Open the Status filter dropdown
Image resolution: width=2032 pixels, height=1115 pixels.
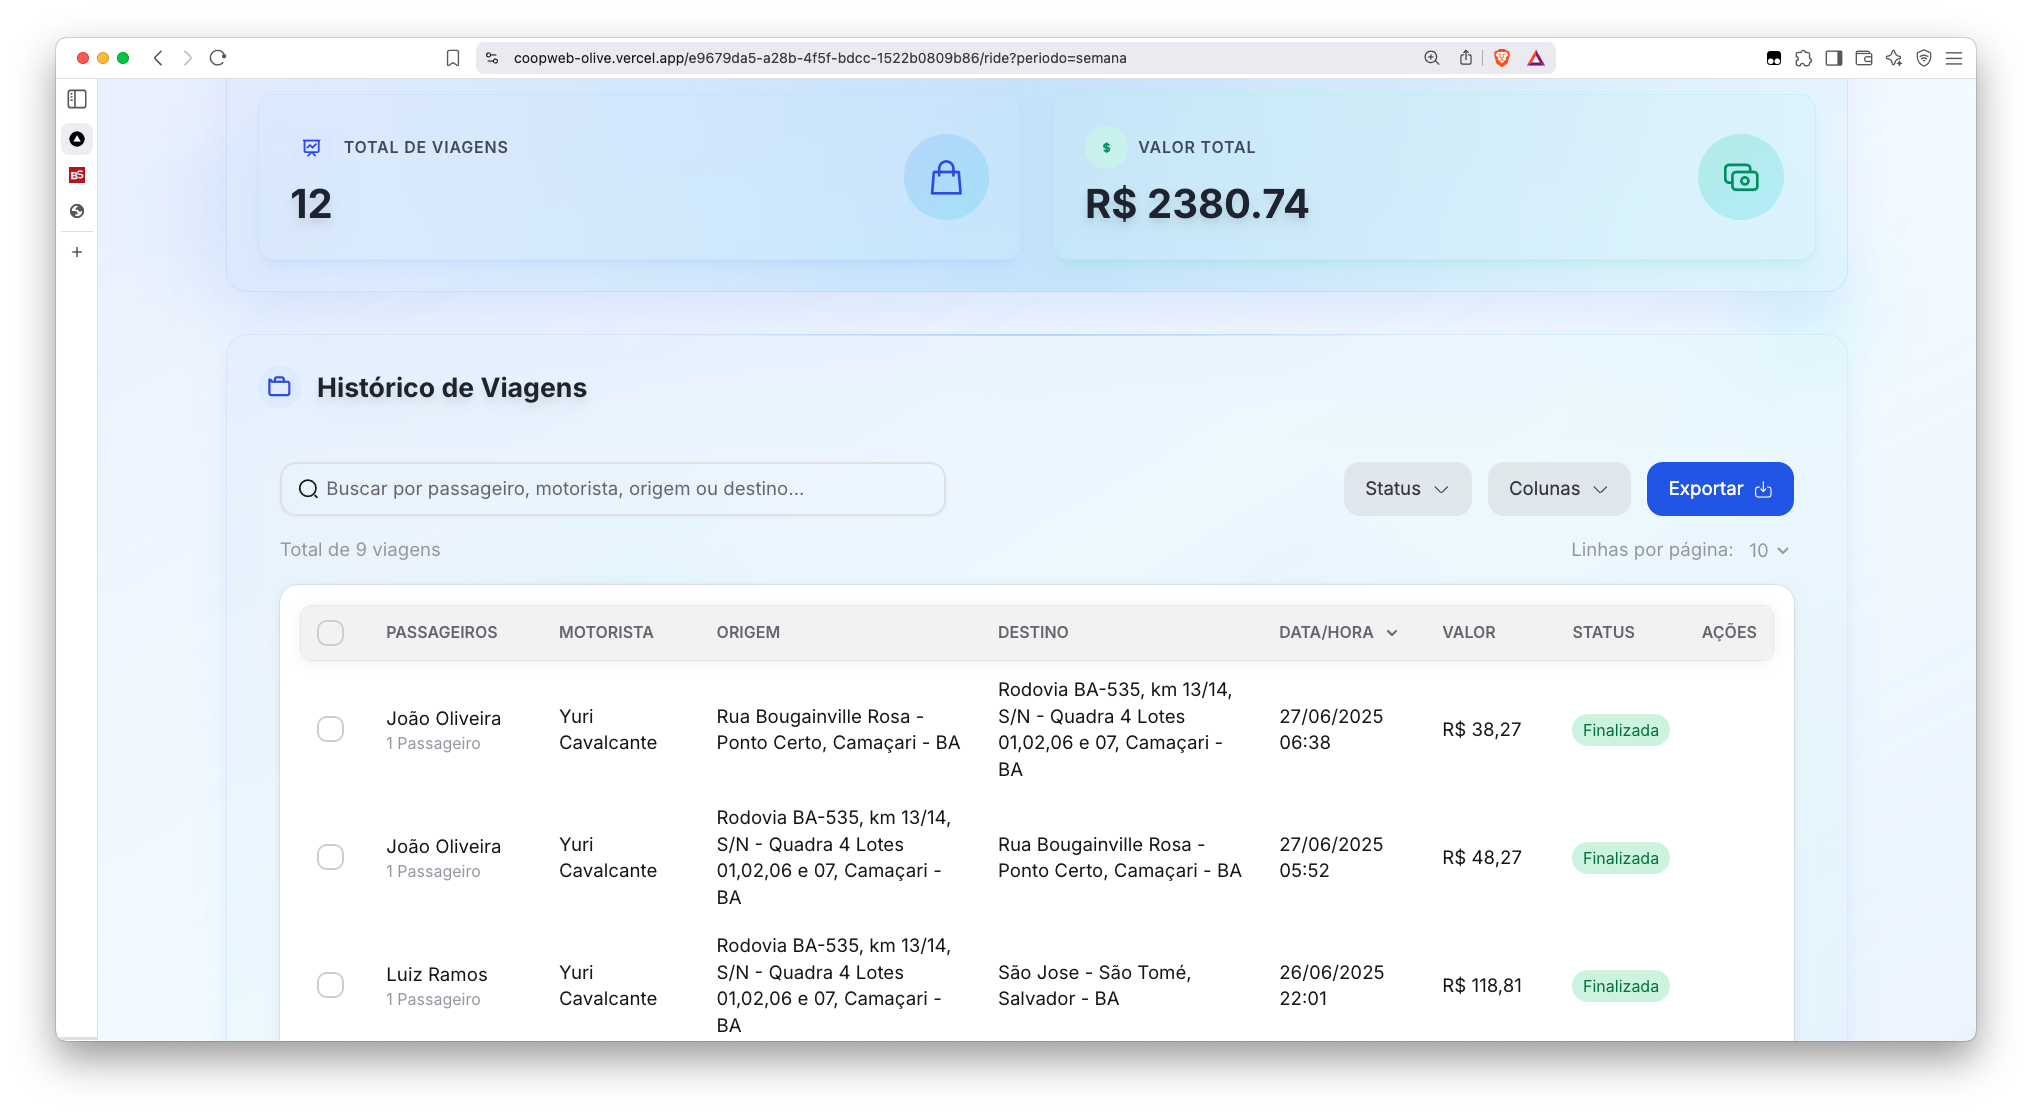click(1407, 489)
